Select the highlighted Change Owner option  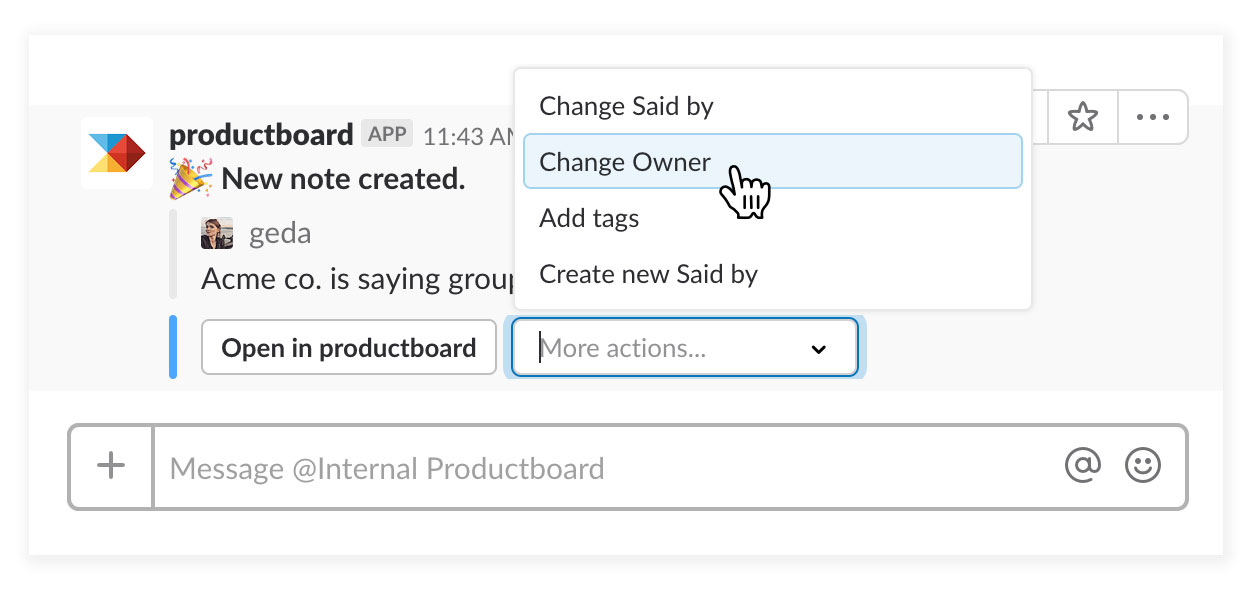pyautogui.click(x=624, y=161)
